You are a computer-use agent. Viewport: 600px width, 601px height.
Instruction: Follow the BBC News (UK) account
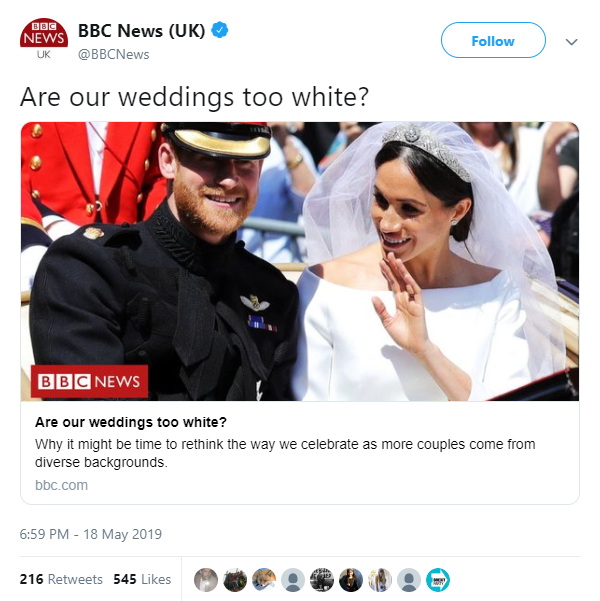pyautogui.click(x=493, y=40)
